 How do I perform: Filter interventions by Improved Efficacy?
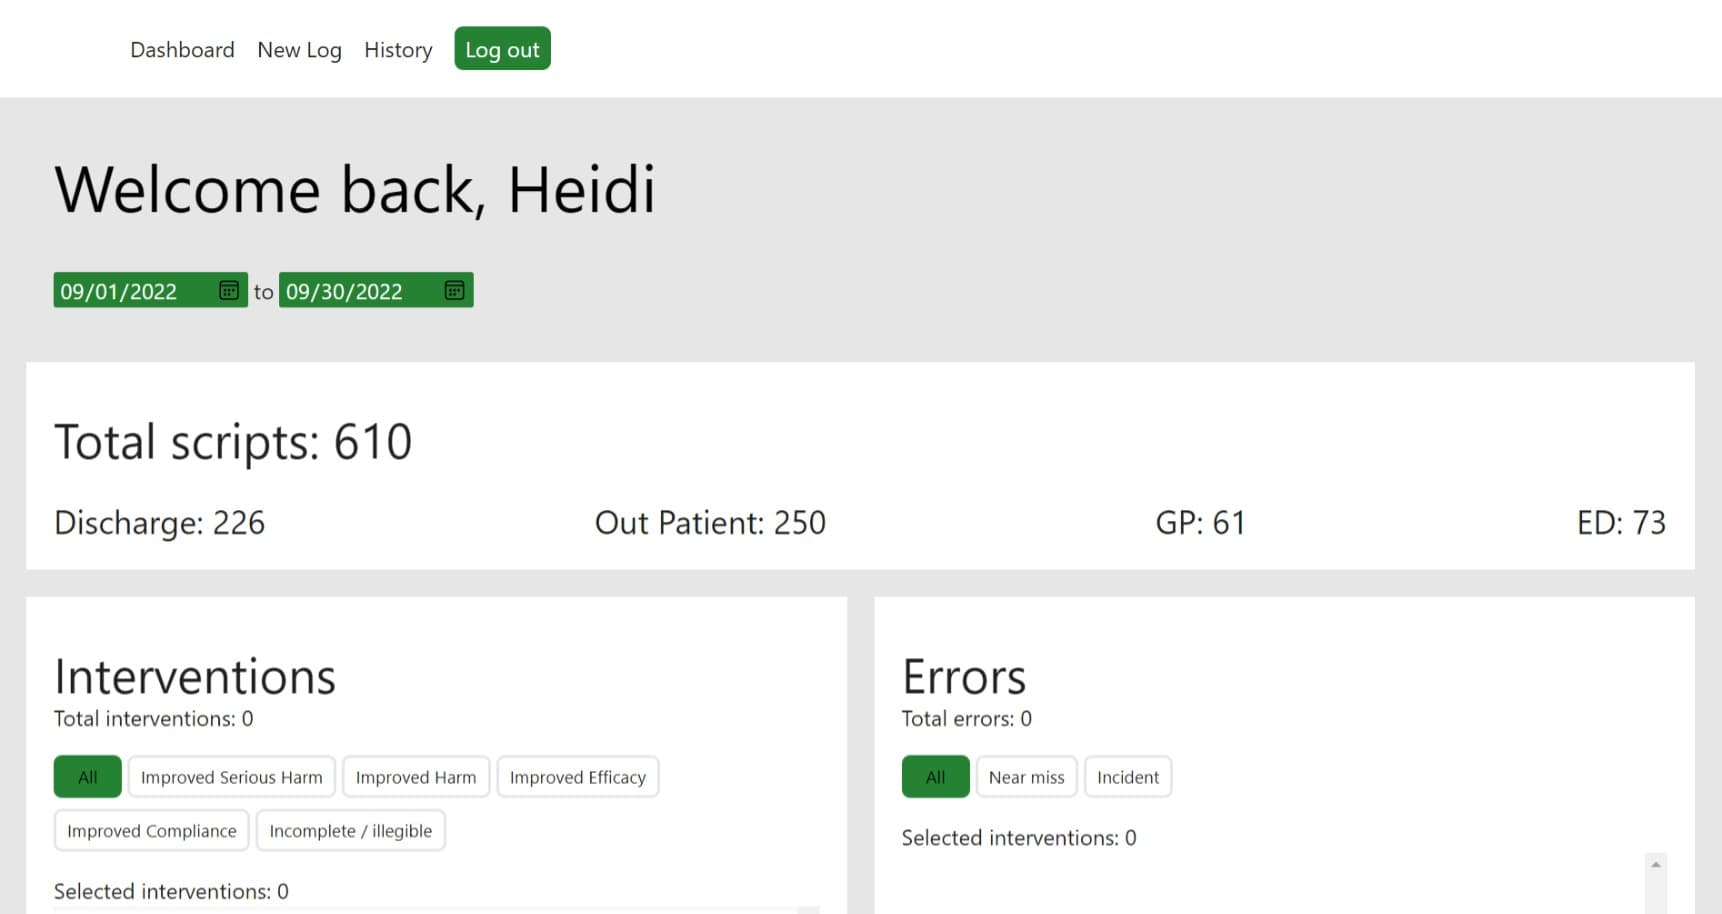click(578, 776)
